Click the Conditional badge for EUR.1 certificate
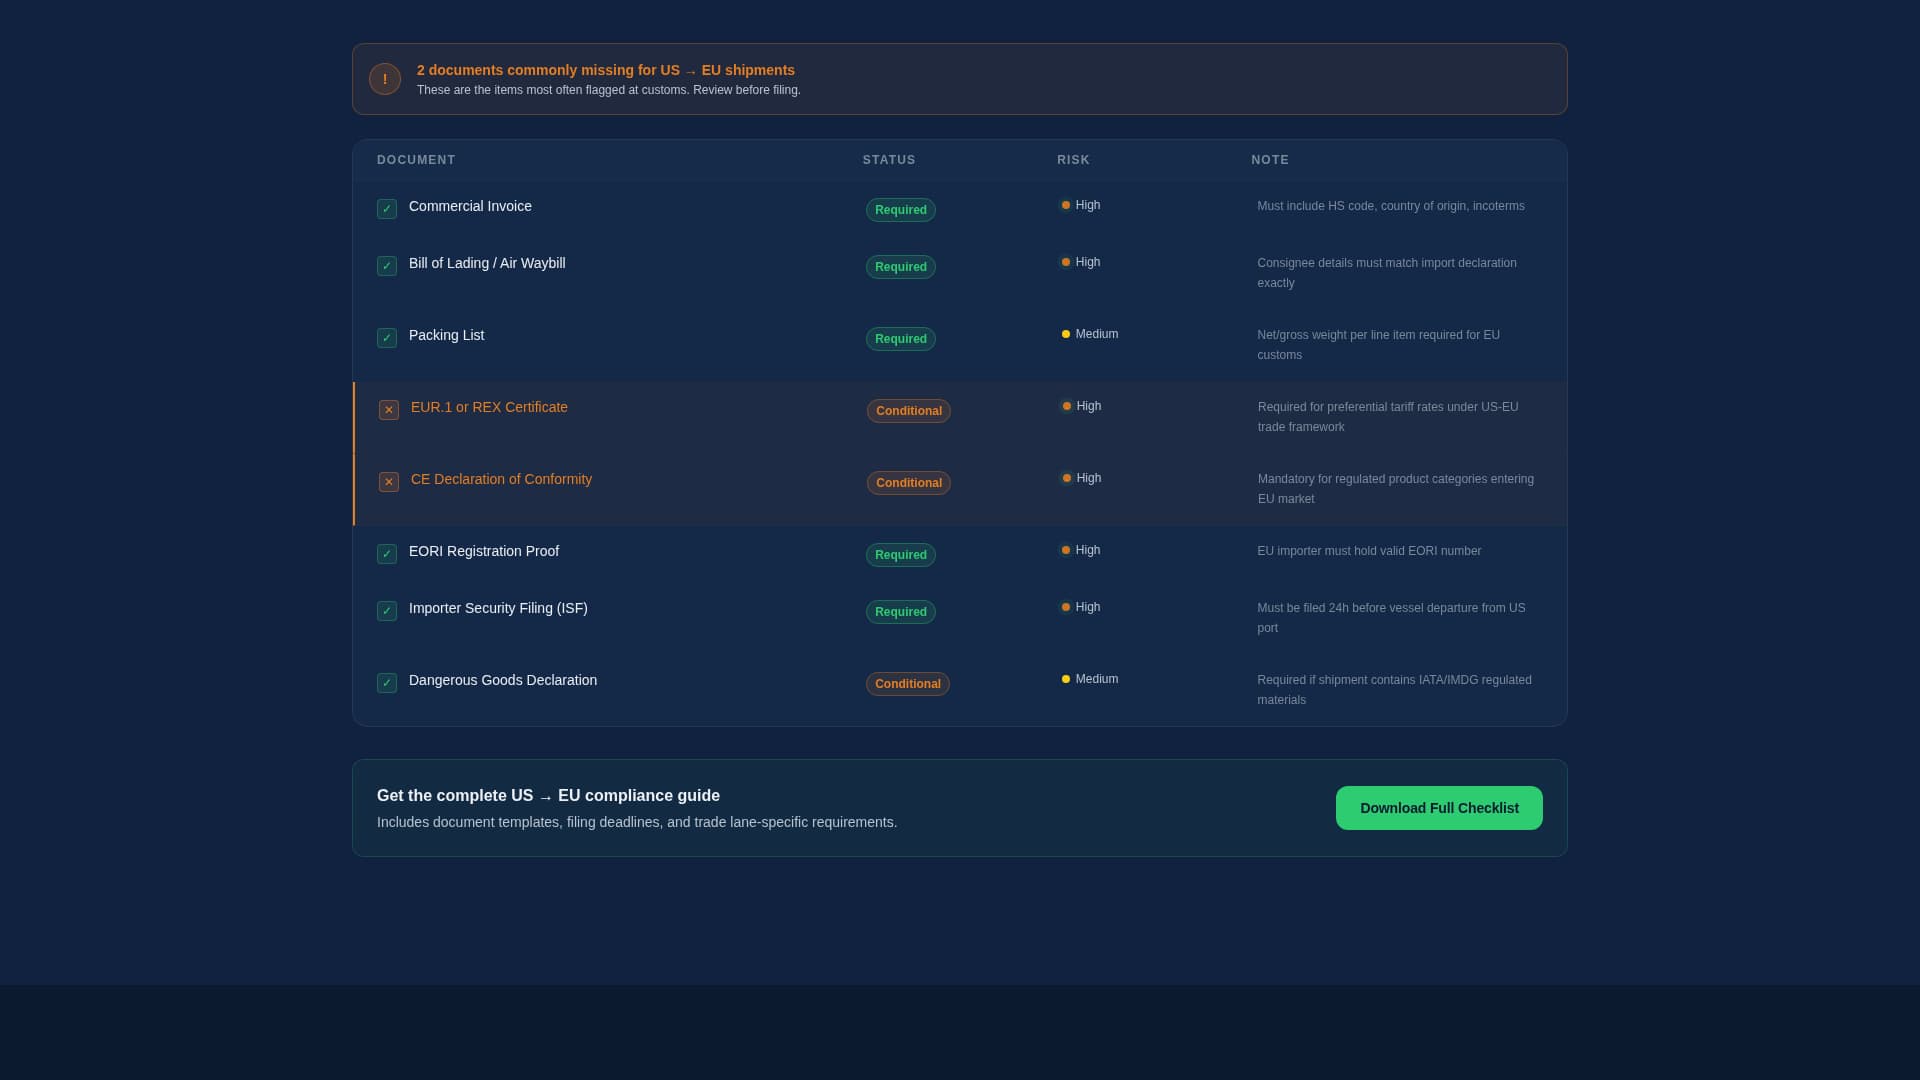Viewport: 1920px width, 1080px height. [x=908, y=411]
